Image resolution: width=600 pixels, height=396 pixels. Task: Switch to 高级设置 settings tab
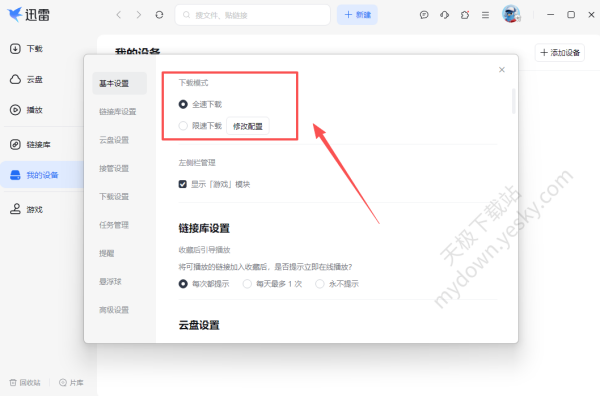click(114, 310)
